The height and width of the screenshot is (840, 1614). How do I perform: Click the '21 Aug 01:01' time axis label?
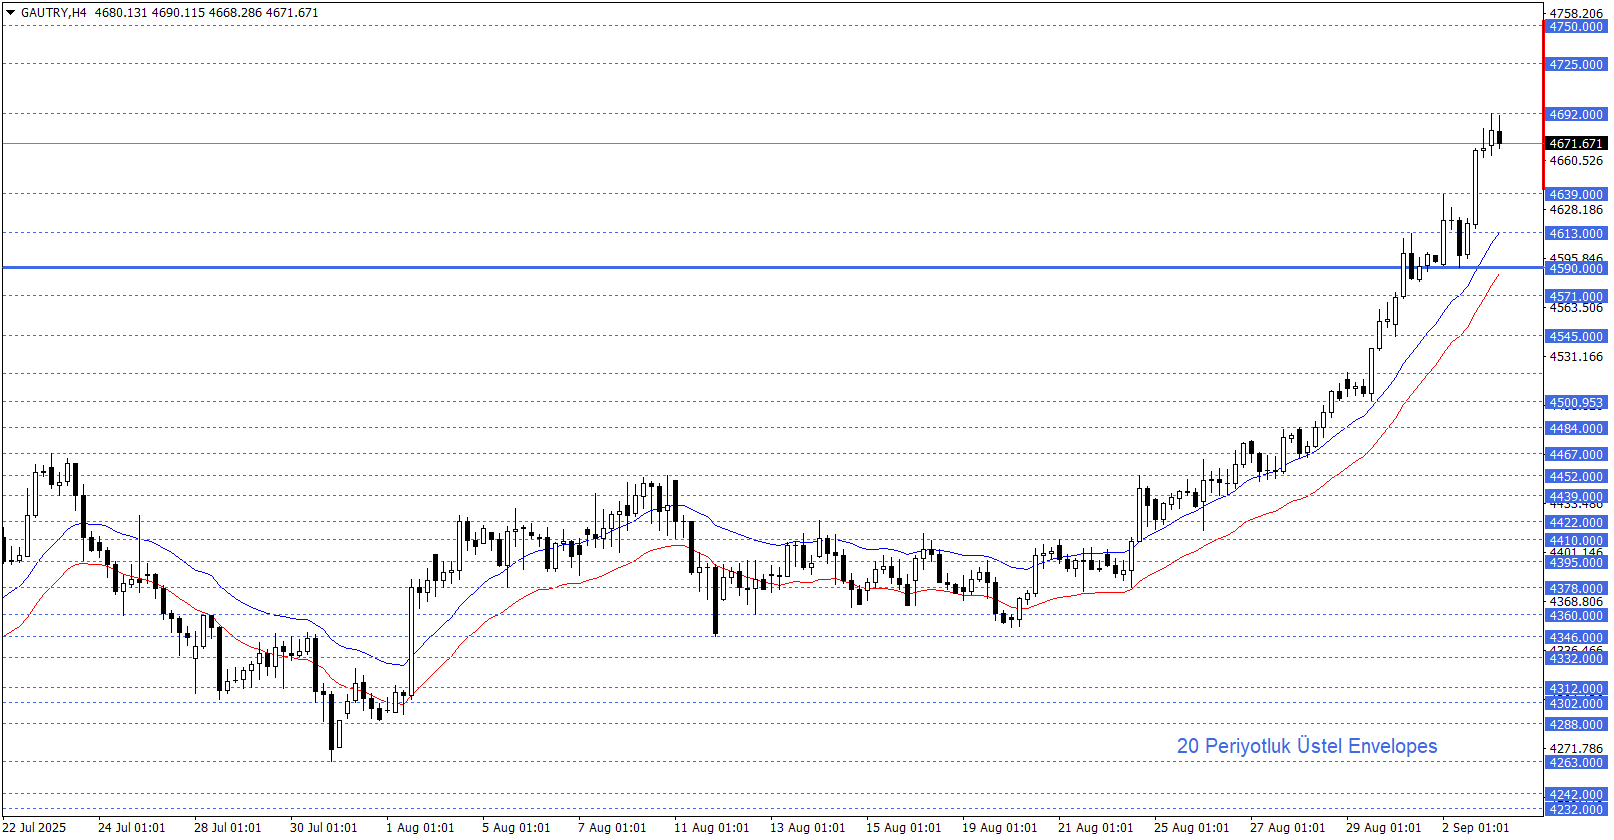click(1095, 828)
